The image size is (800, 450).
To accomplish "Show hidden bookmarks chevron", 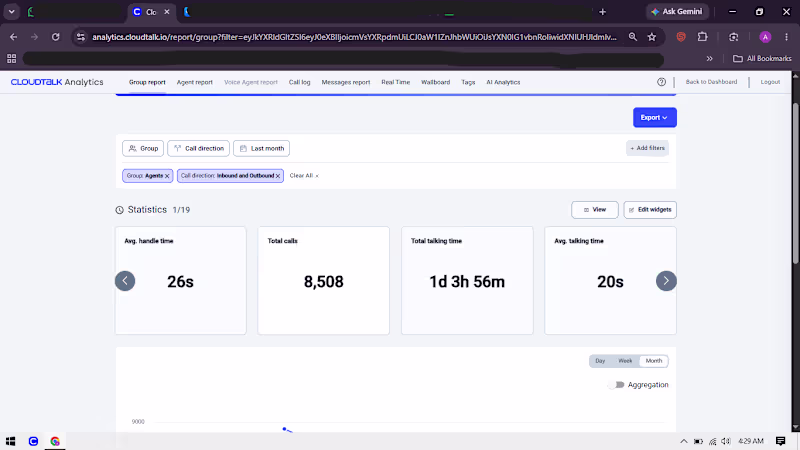I will point(709,59).
